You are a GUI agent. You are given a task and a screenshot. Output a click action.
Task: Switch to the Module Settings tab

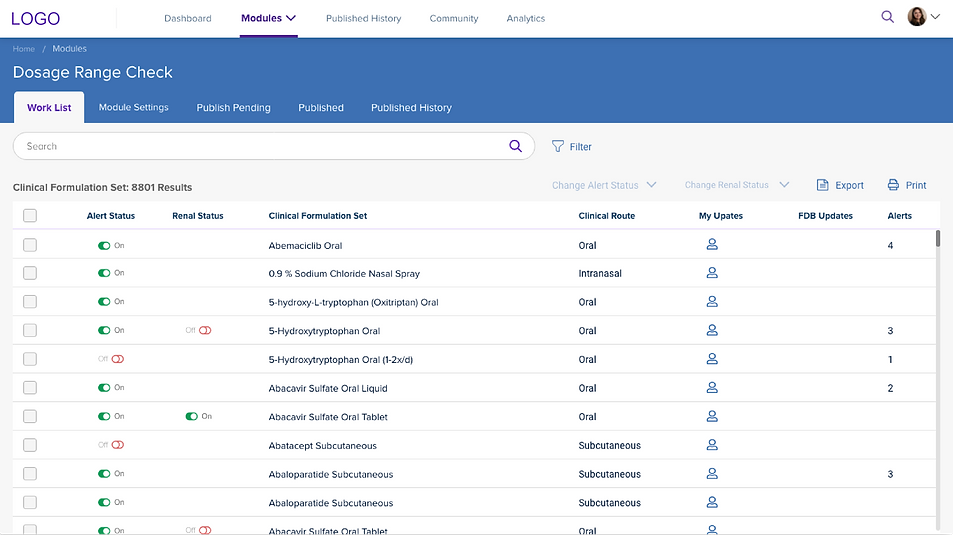[x=134, y=108]
